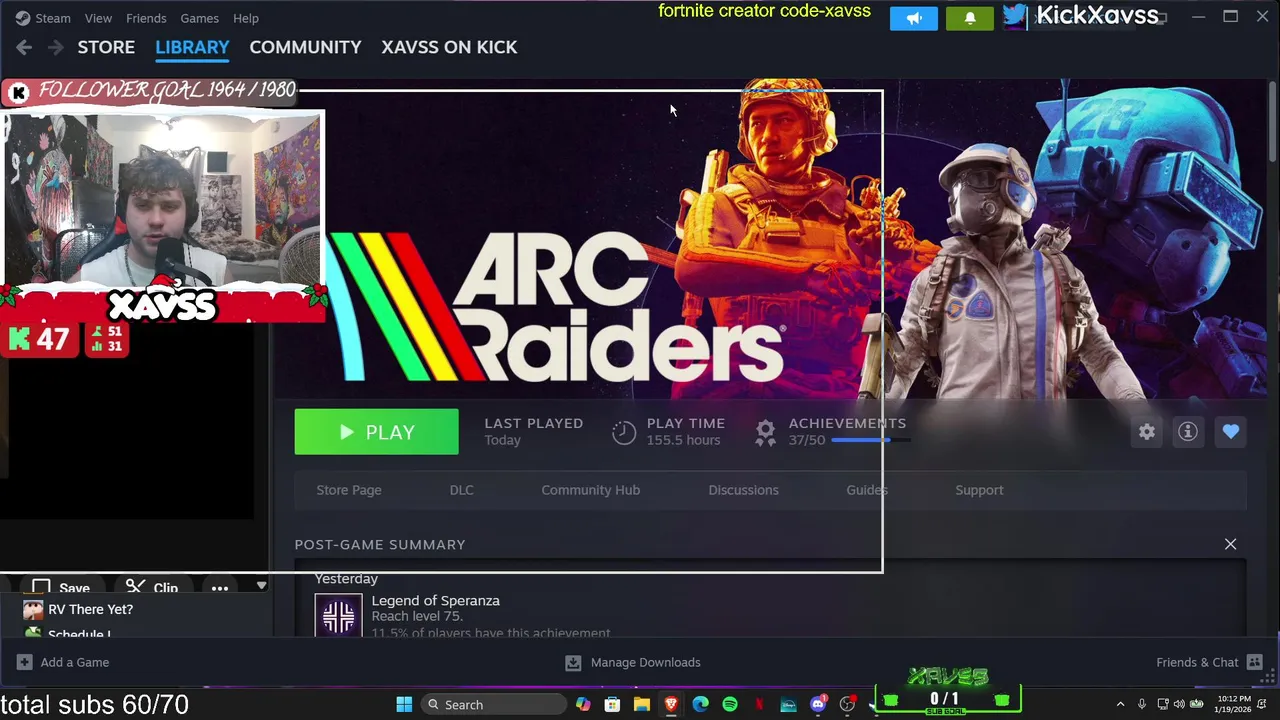
Task: Open the volume tray icon
Action: tap(1179, 704)
